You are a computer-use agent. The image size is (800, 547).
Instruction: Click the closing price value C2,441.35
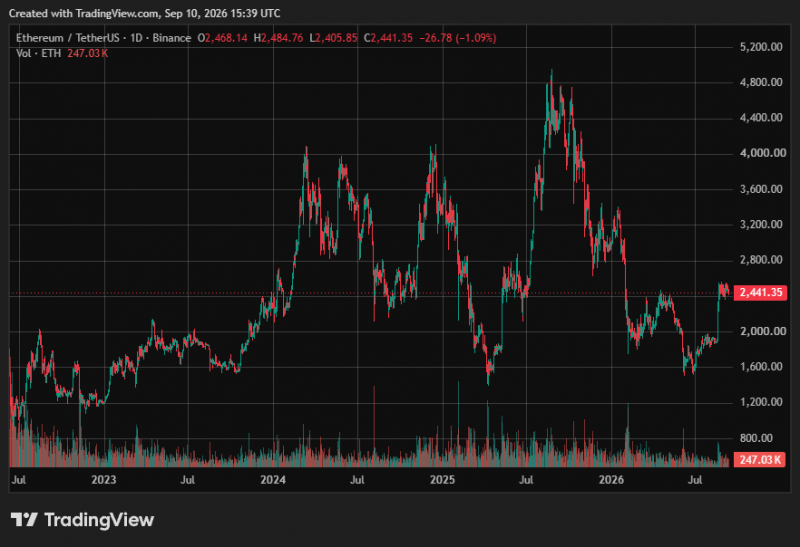pos(388,38)
